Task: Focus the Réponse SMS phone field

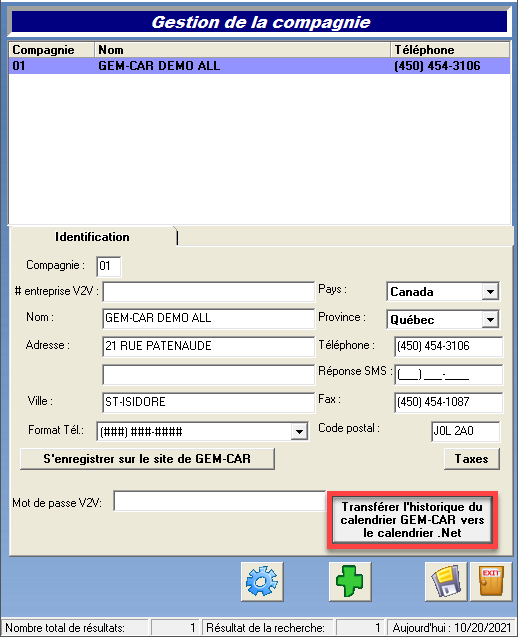Action: [449, 375]
